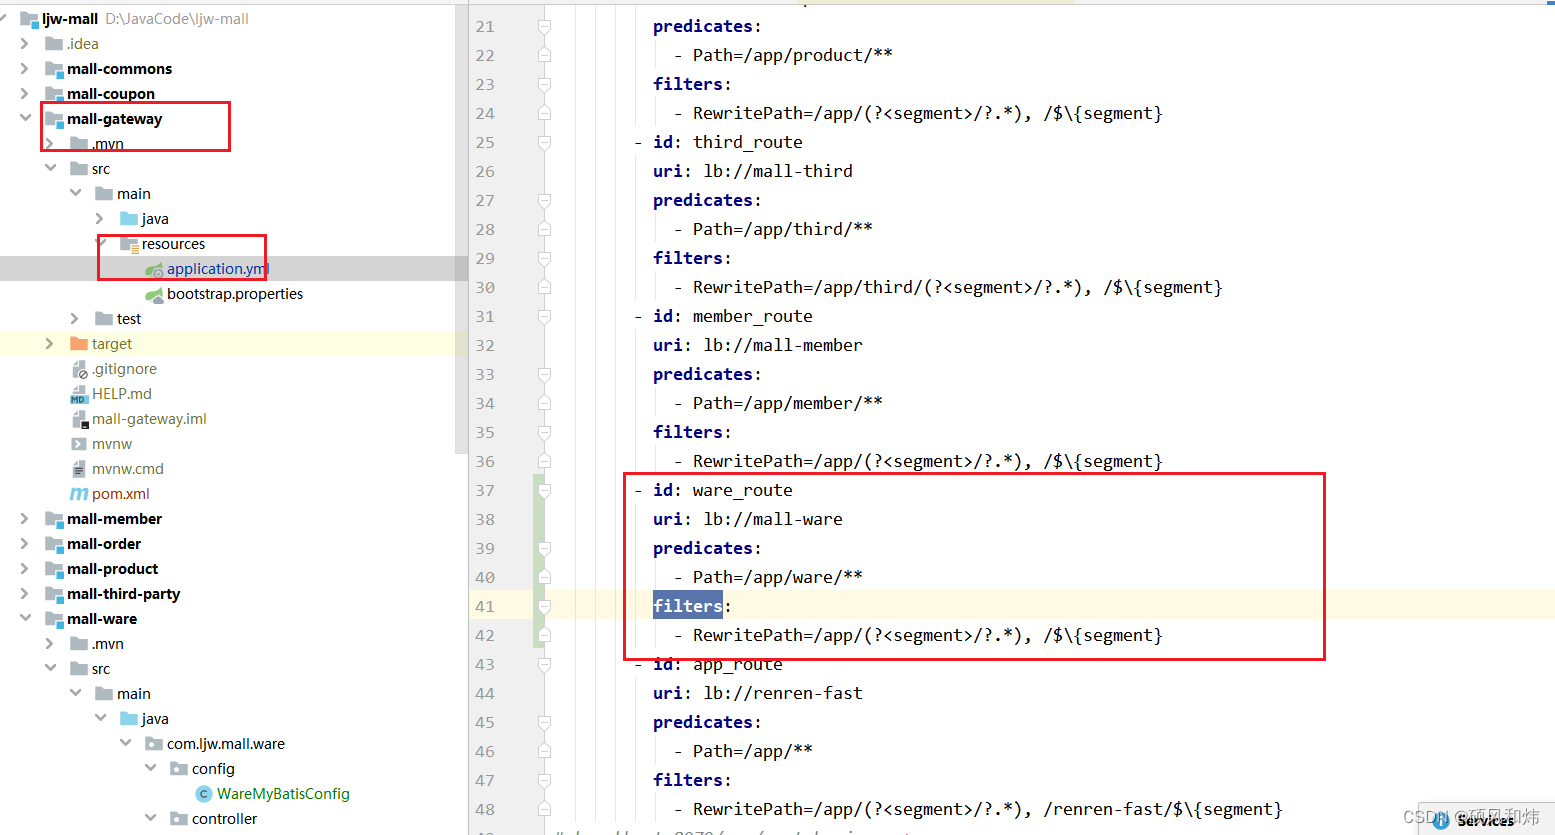Click the java source folder icon under mall-gateway
Image resolution: width=1555 pixels, height=835 pixels.
point(129,219)
